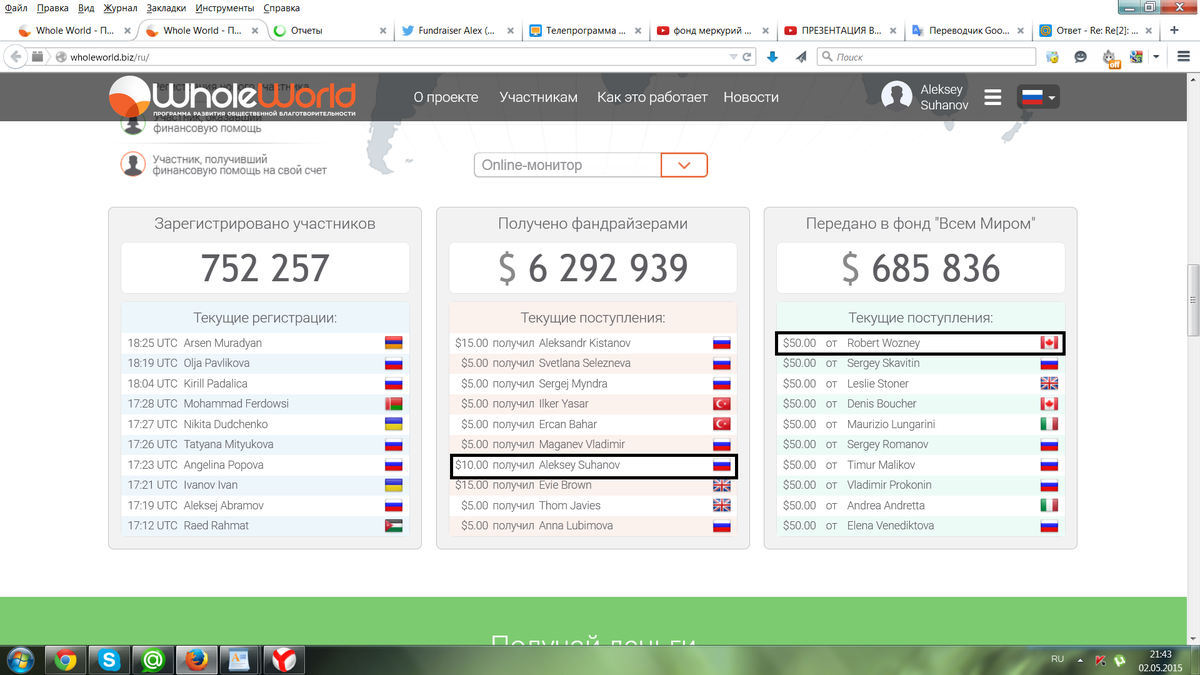1200x675 pixels.
Task: Click the Italian flag beside Maurizio Lungarini
Action: (1049, 424)
